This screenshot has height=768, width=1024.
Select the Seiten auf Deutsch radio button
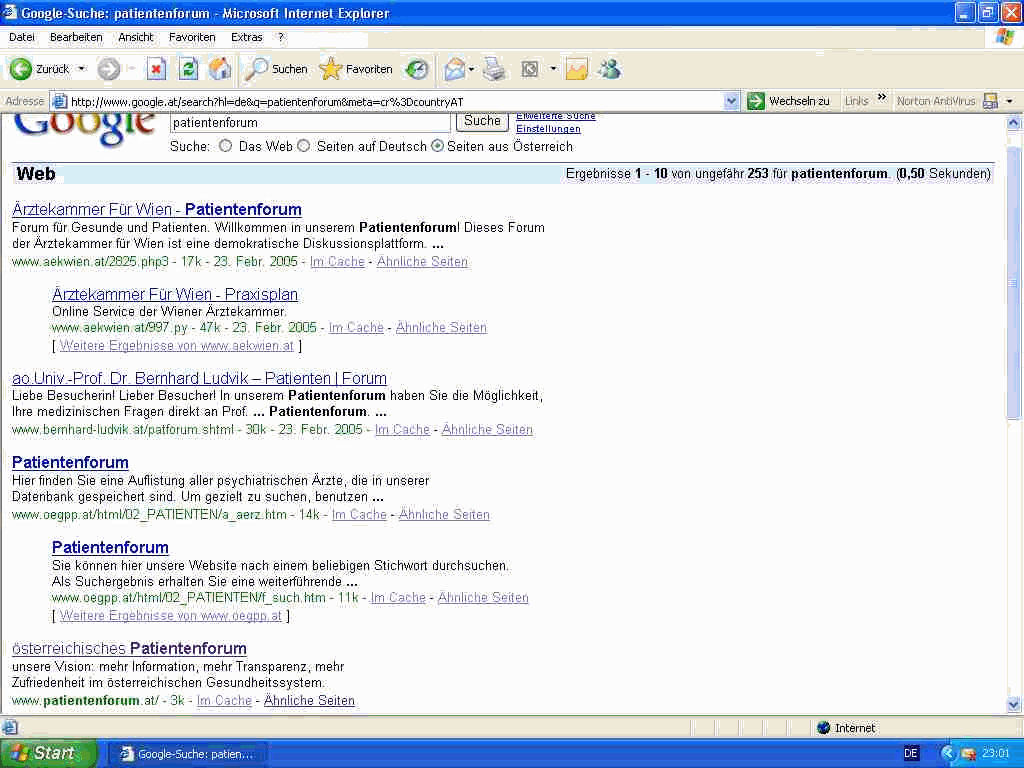(x=304, y=146)
